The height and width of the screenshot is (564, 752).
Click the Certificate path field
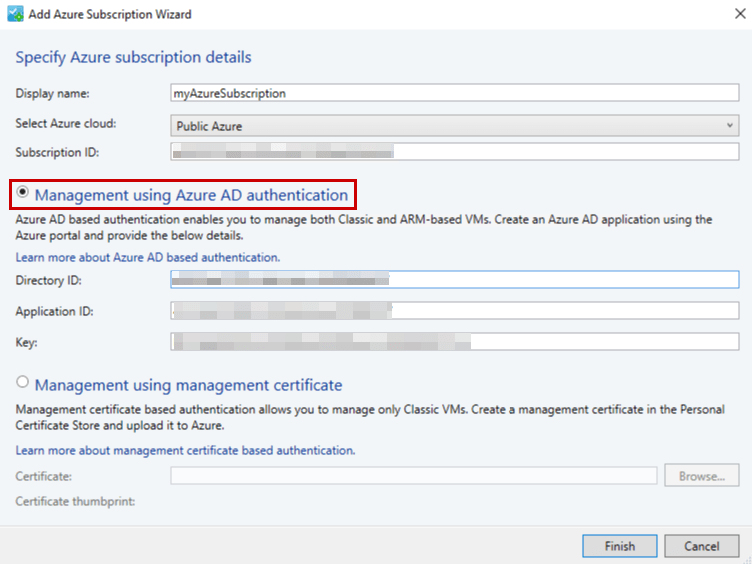pyautogui.click(x=414, y=476)
